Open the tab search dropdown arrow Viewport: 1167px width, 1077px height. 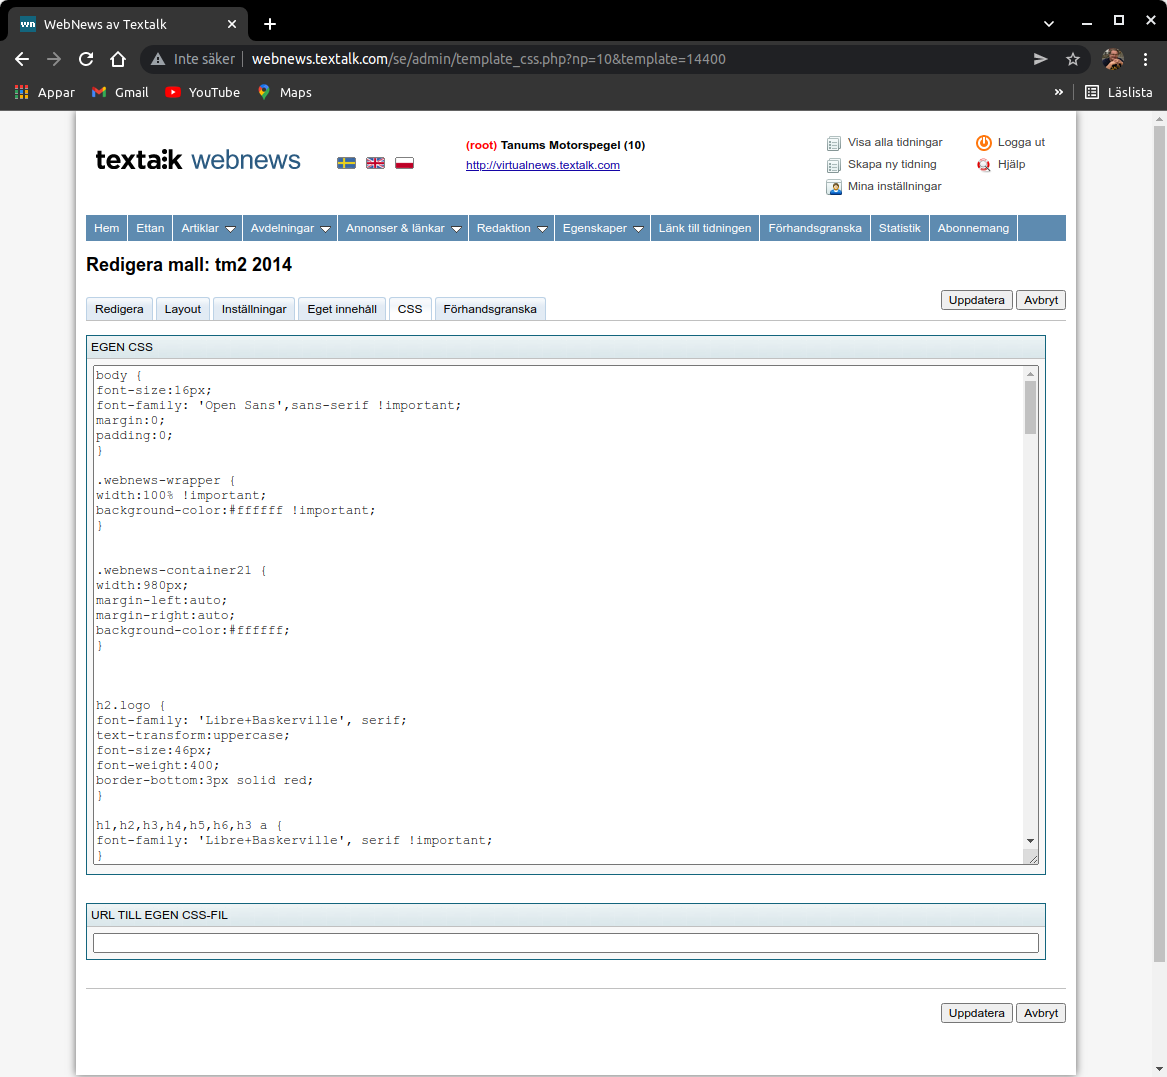tap(1049, 24)
